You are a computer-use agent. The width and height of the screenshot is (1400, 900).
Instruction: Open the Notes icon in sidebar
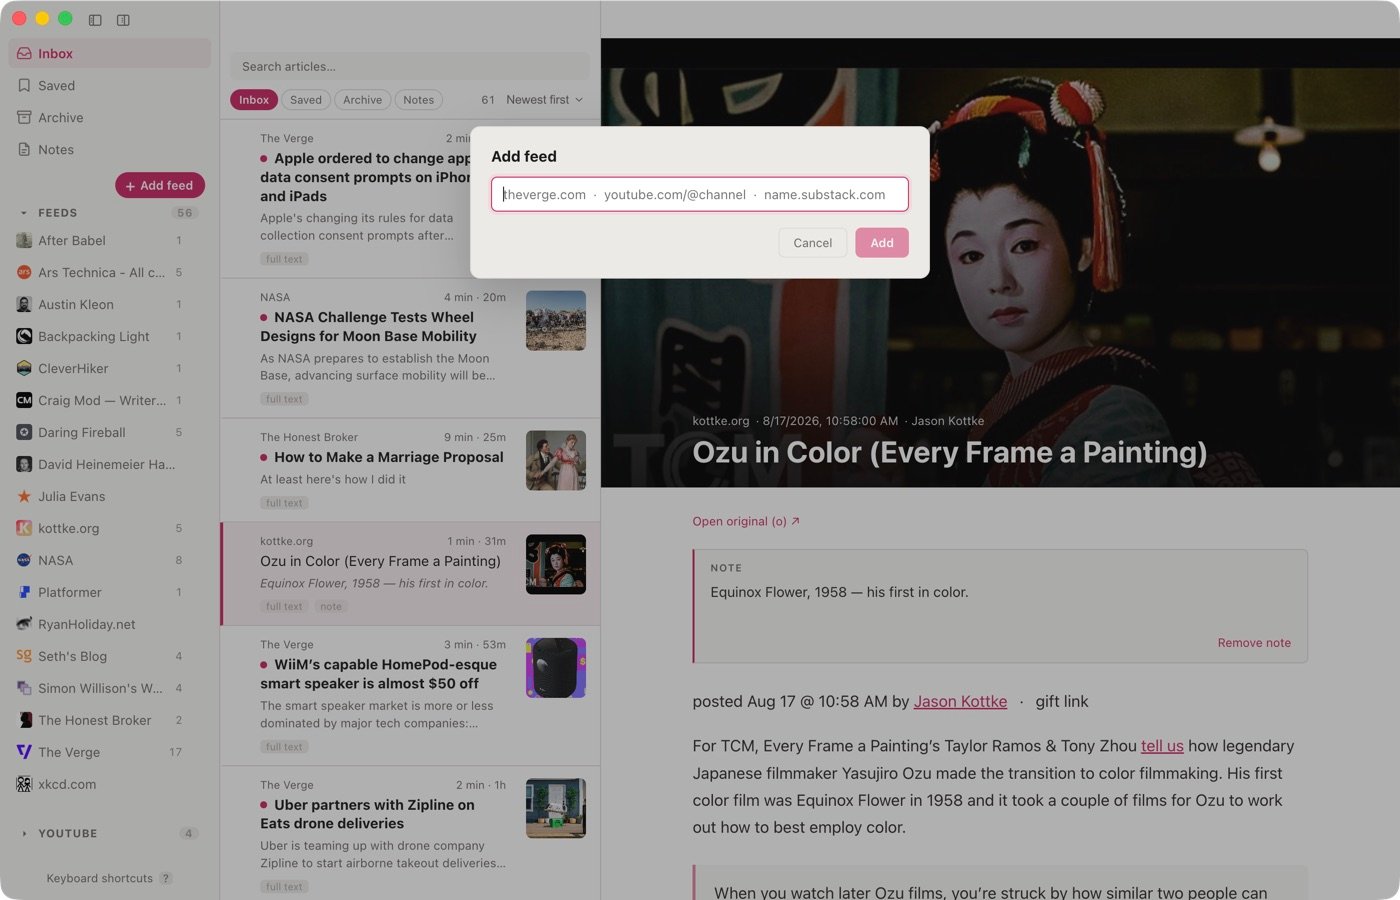[x=24, y=150]
